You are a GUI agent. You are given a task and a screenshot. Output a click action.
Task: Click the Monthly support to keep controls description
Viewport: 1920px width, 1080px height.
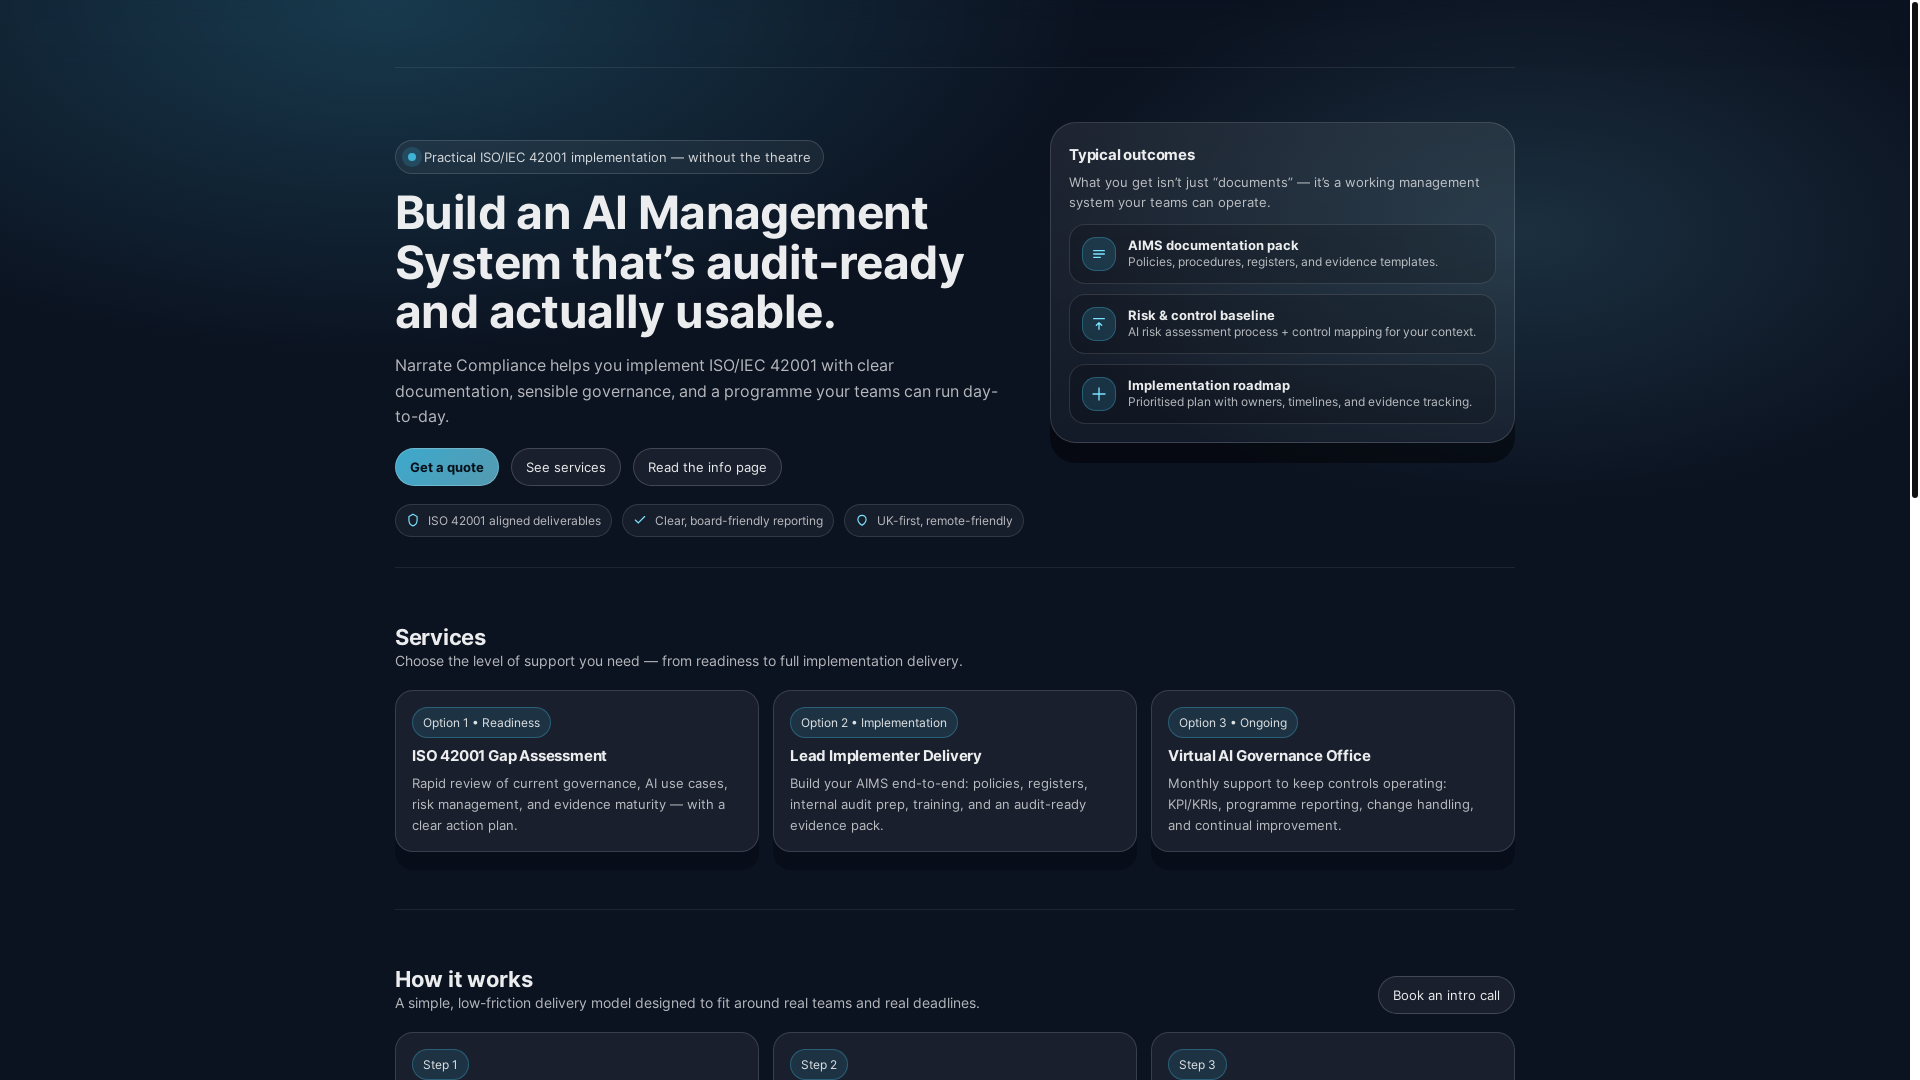point(1321,804)
